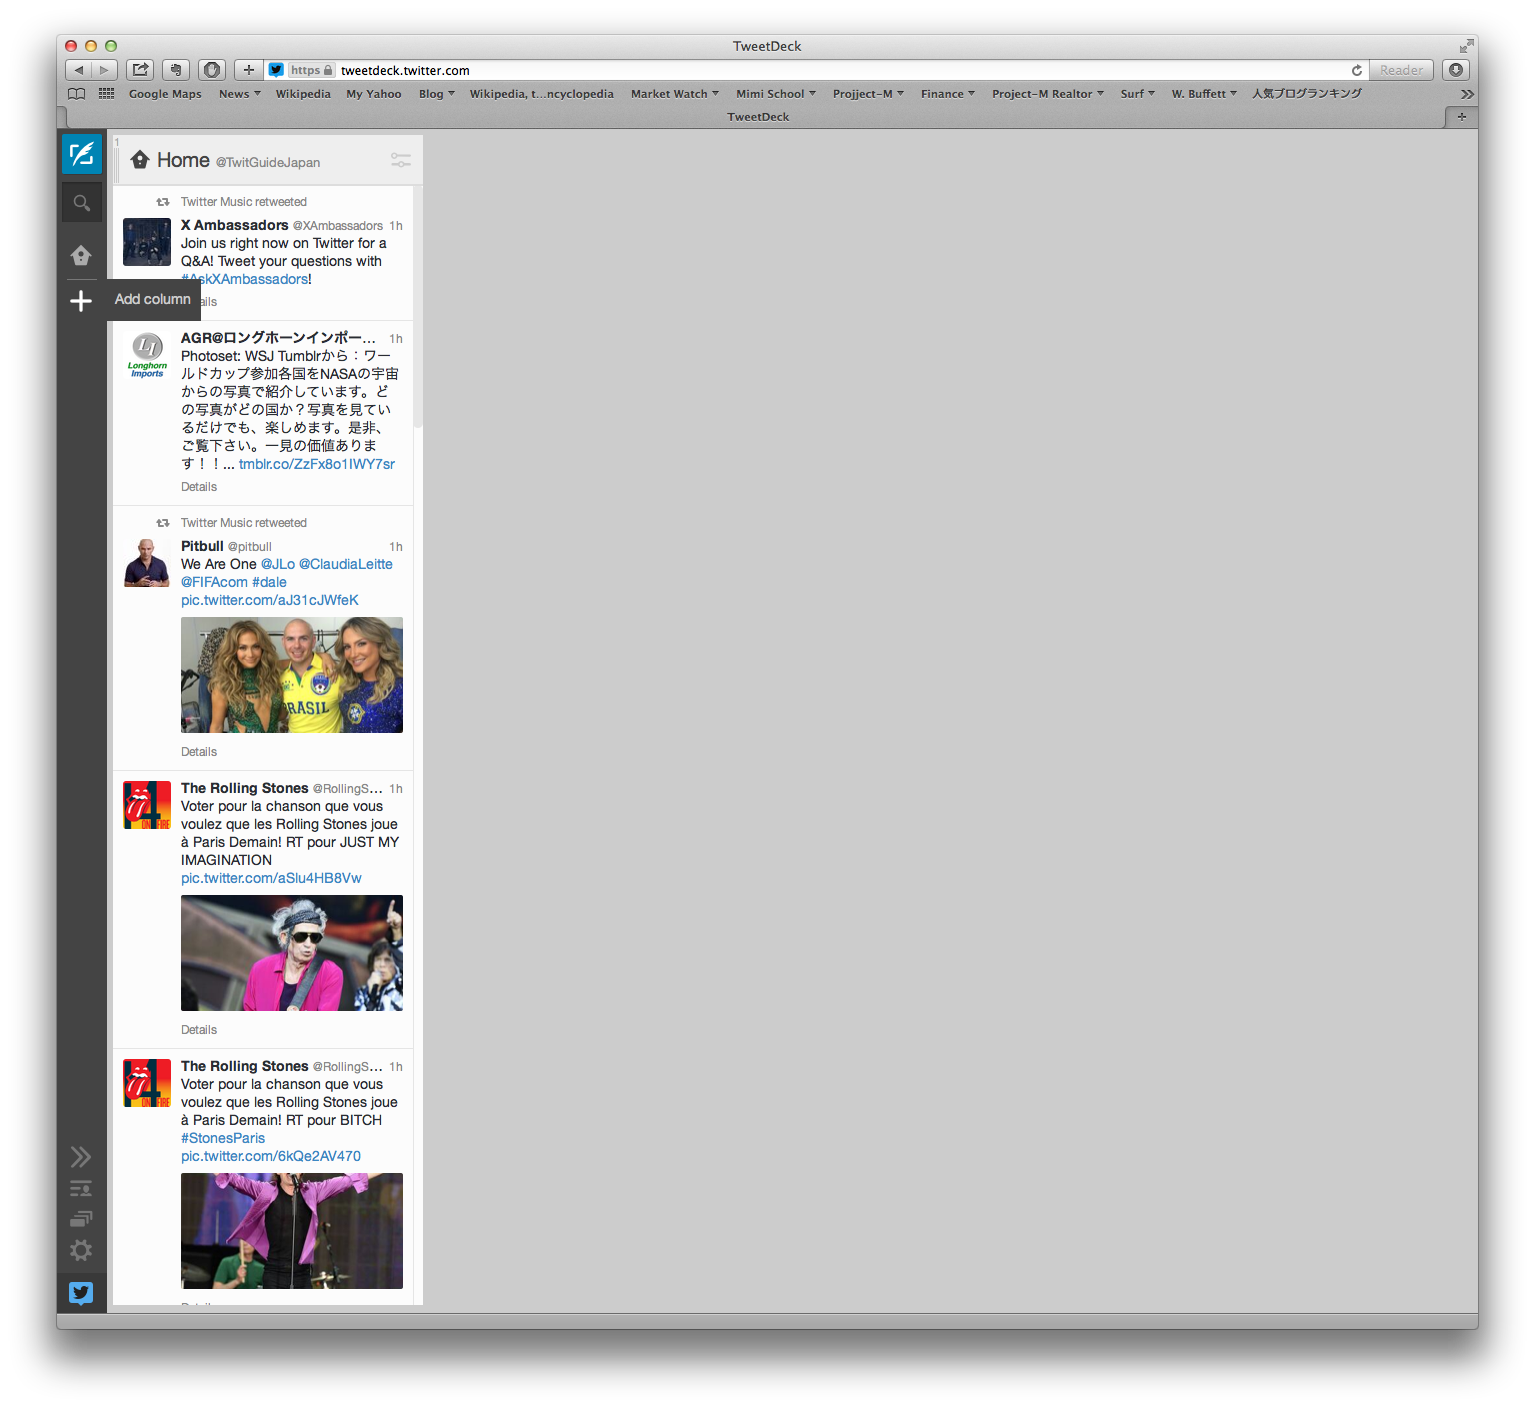Screen dimensions: 1535x1408
Task: Click the Longhorn Imports avatar
Action: [147, 355]
